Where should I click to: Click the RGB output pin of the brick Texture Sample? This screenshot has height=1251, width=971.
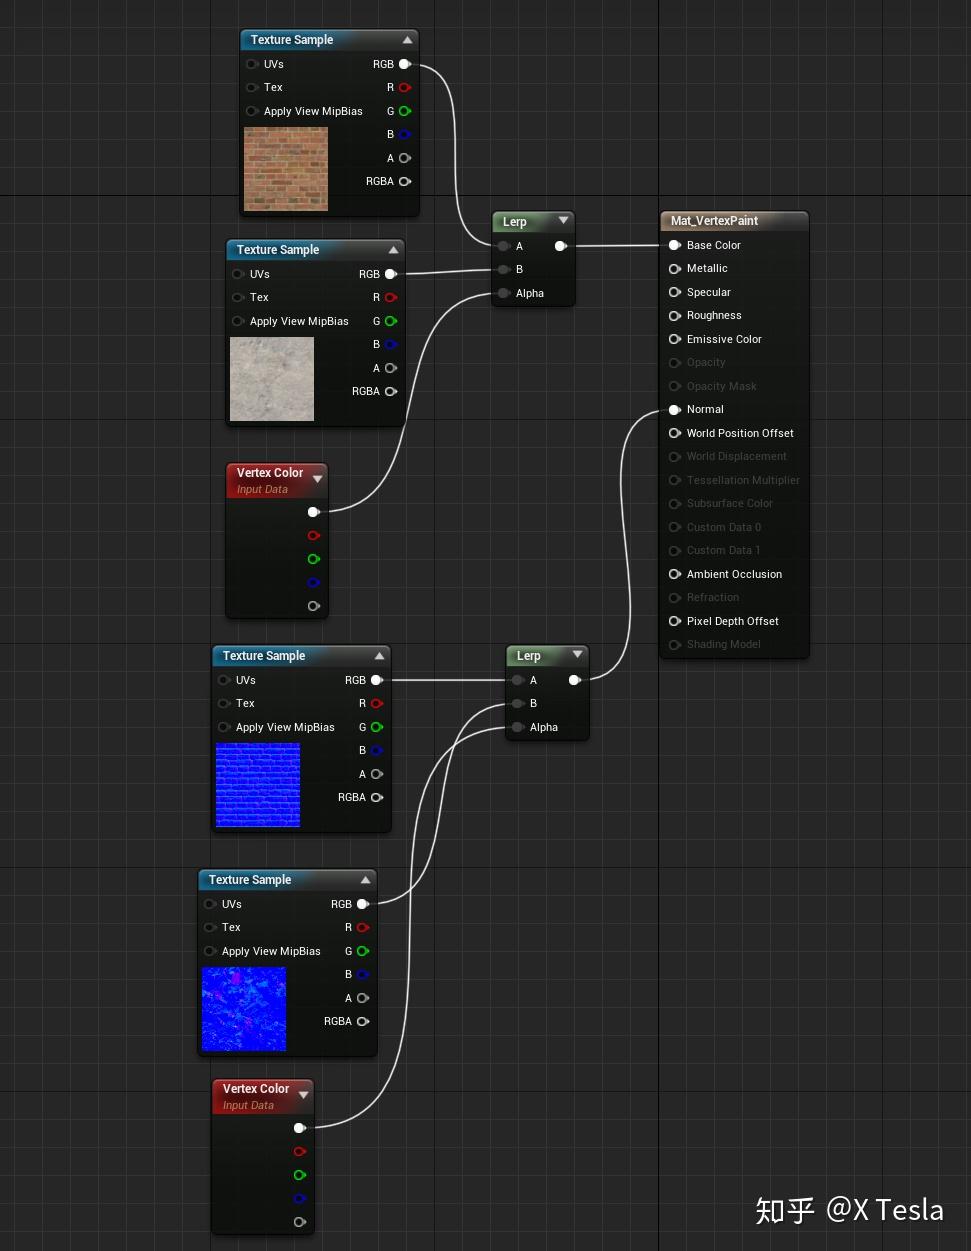tap(405, 64)
